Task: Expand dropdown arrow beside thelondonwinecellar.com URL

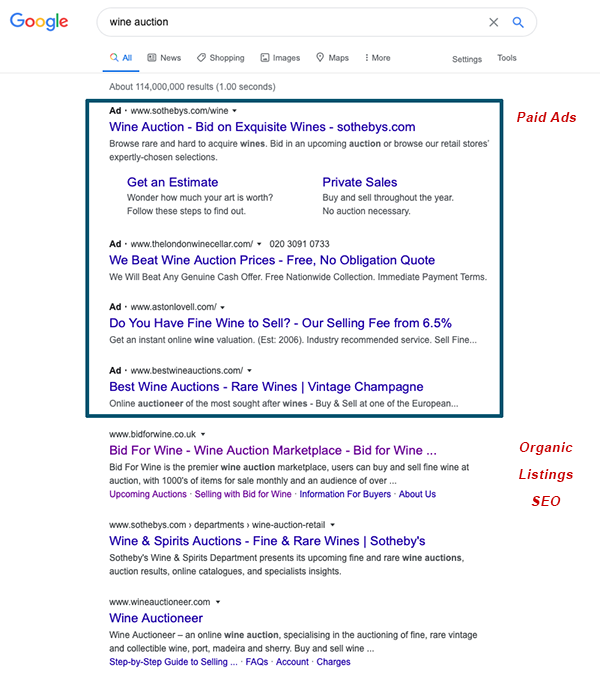Action: pyautogui.click(x=259, y=244)
